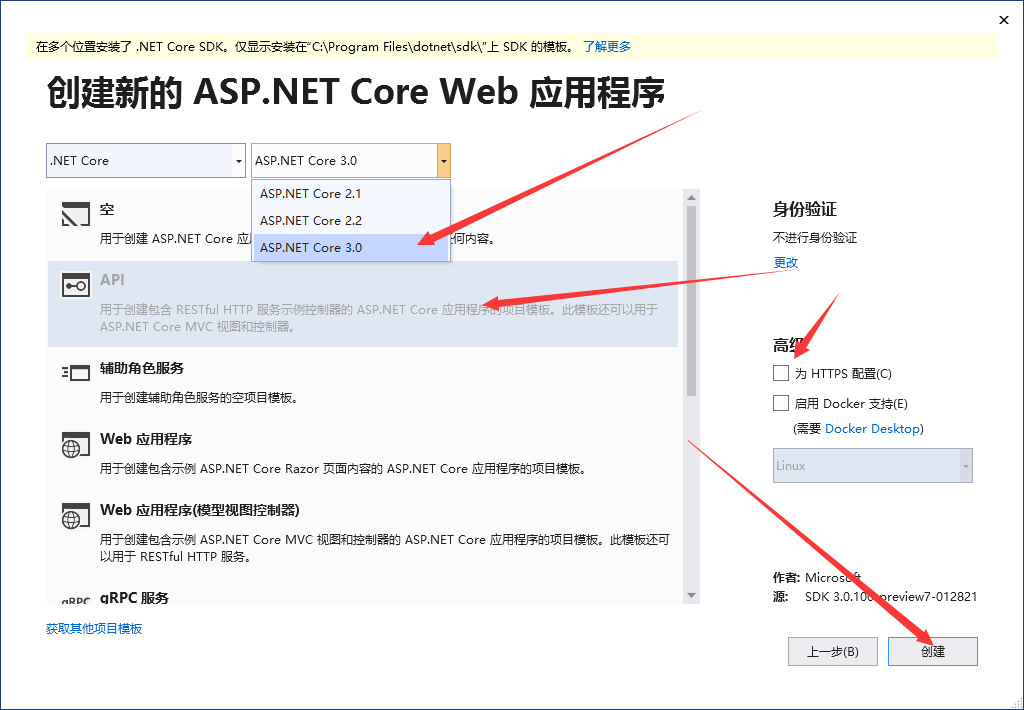Image resolution: width=1024 pixels, height=710 pixels.
Task: Open the .NET Core framework dropdown
Action: point(146,161)
